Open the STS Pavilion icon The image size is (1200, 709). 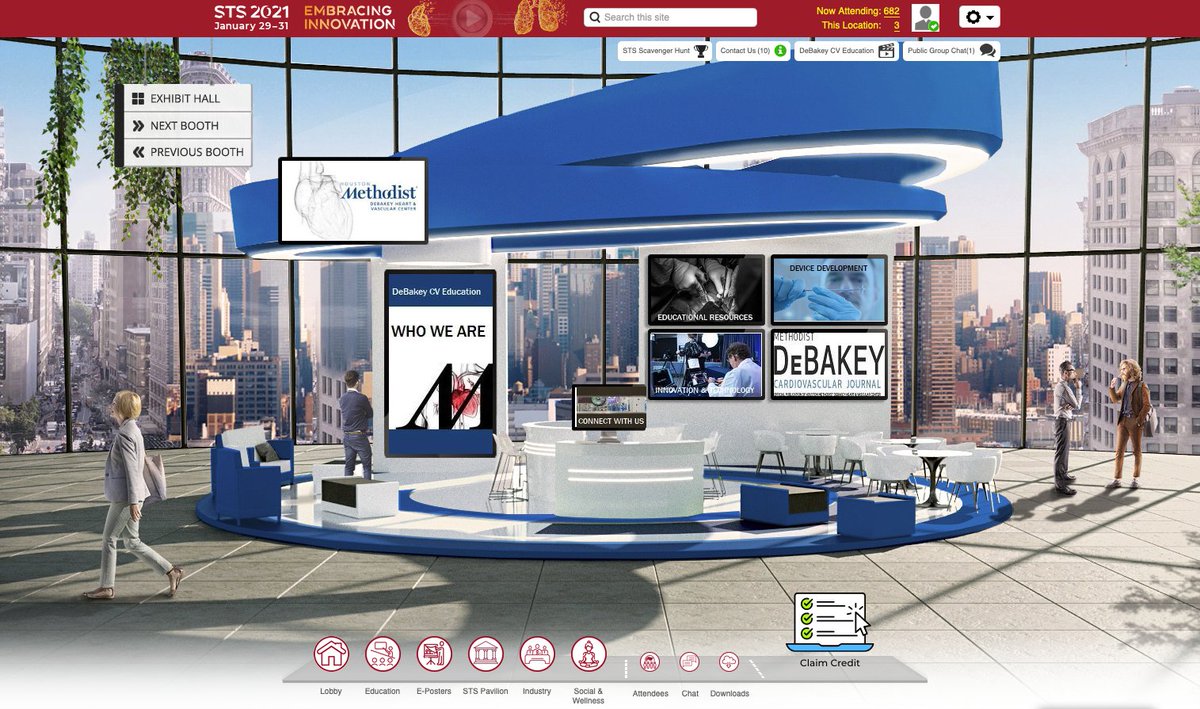pyautogui.click(x=486, y=654)
